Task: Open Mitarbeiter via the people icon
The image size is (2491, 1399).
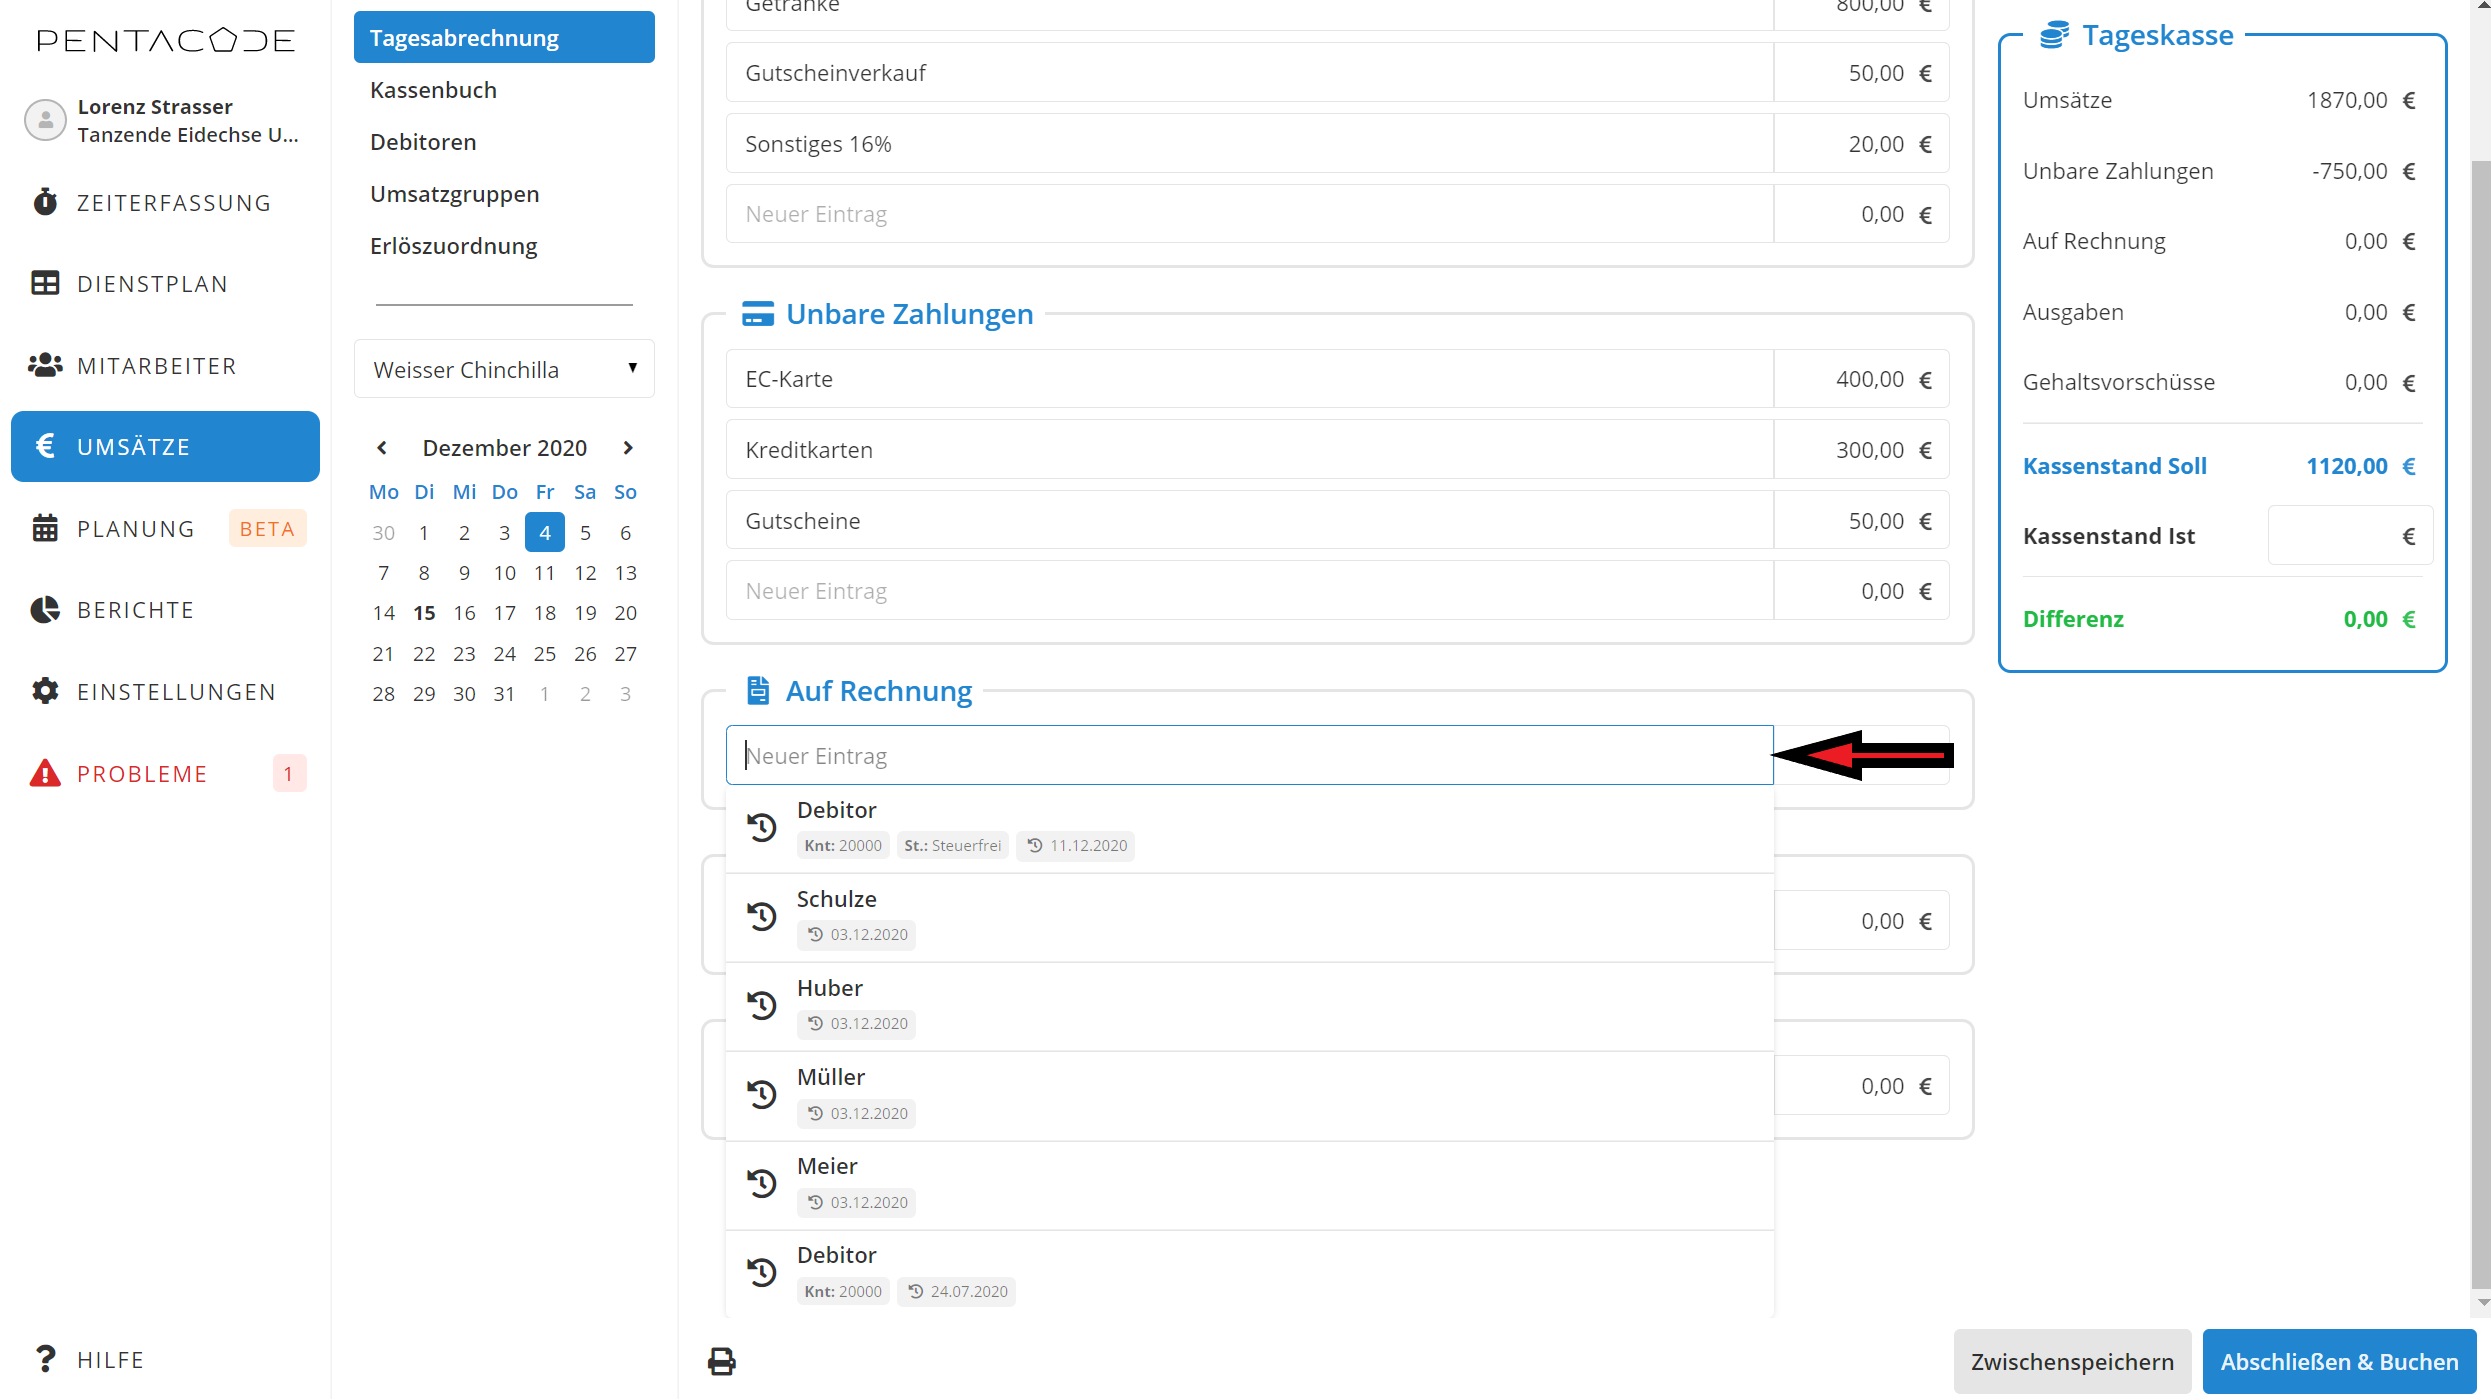Action: (x=45, y=366)
